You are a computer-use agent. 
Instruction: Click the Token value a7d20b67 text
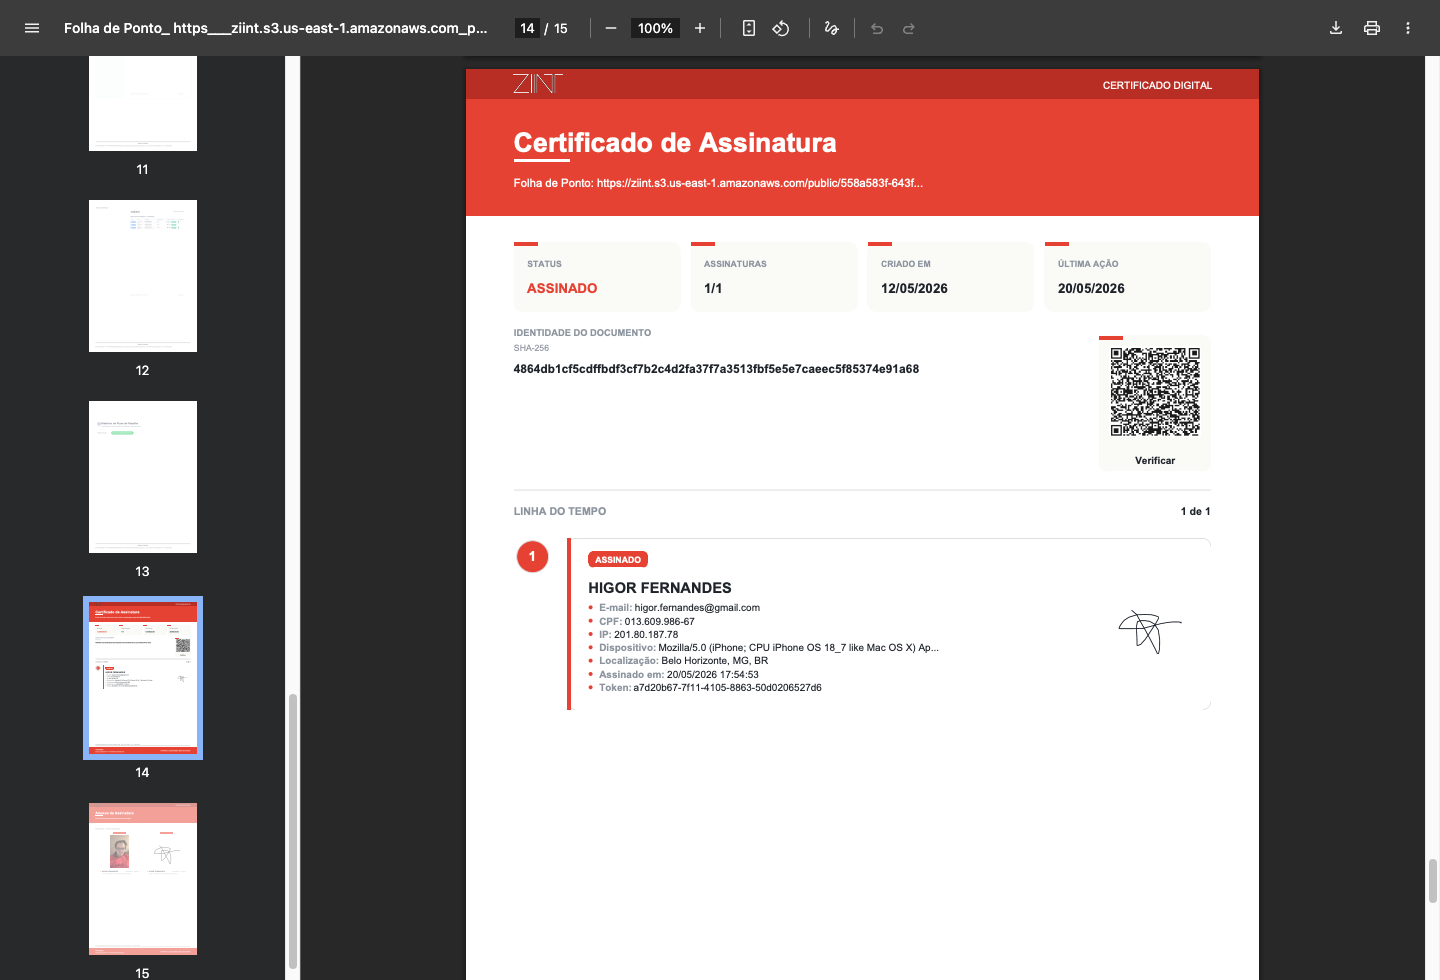(727, 688)
